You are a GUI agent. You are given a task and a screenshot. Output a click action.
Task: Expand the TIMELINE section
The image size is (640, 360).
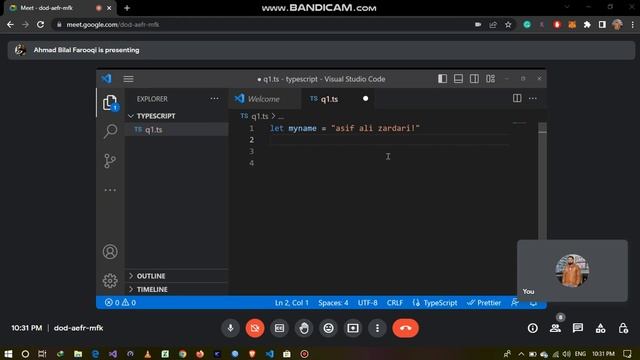coord(176,289)
